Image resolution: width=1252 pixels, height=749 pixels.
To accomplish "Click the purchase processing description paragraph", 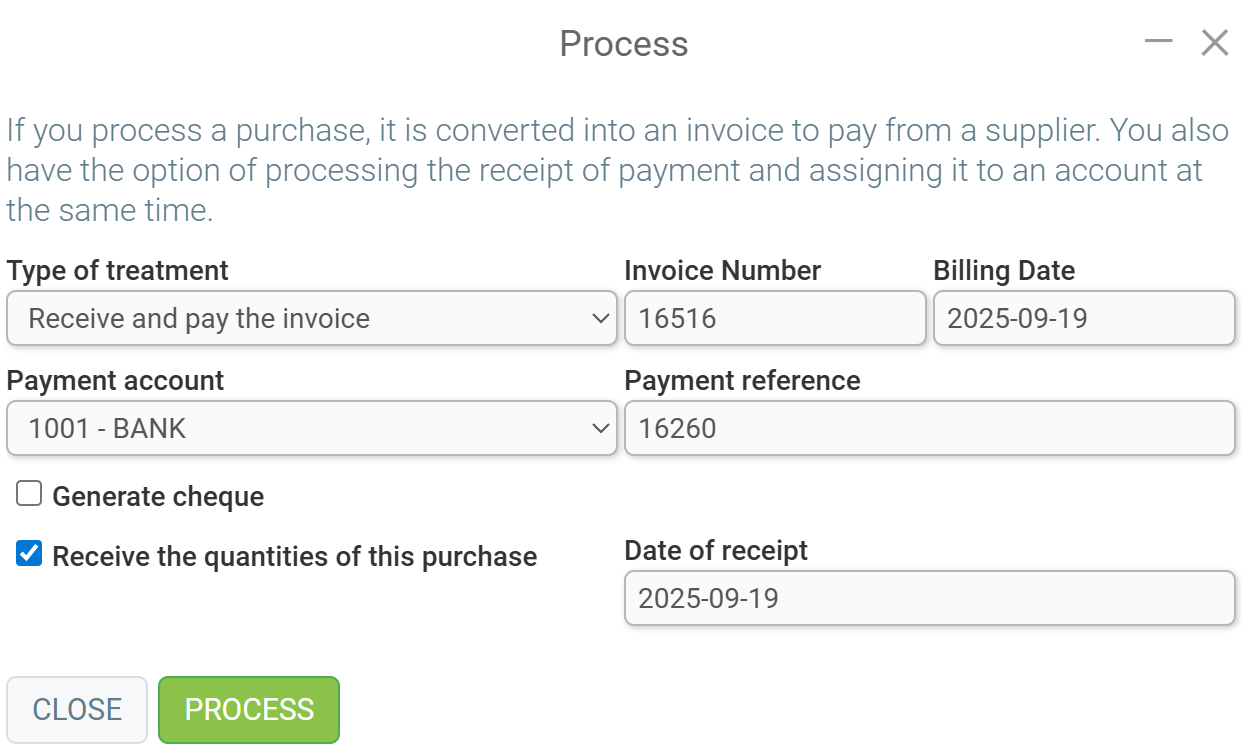I will (617, 170).
